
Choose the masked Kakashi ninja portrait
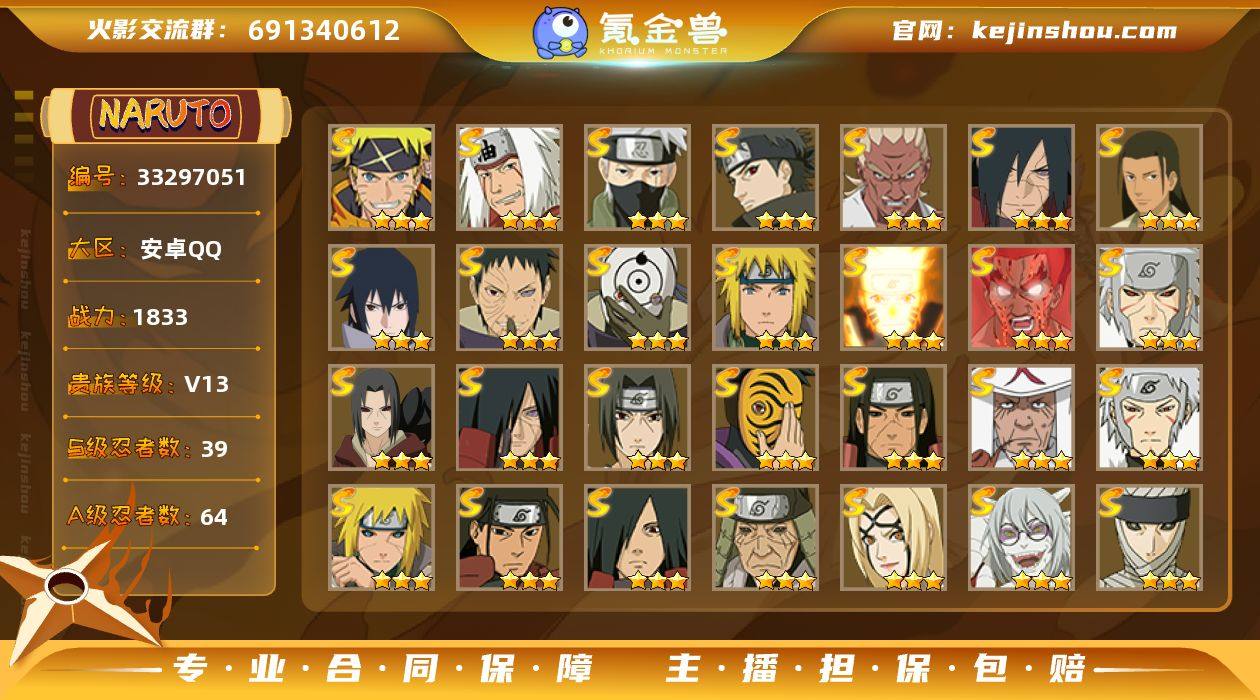(x=637, y=177)
